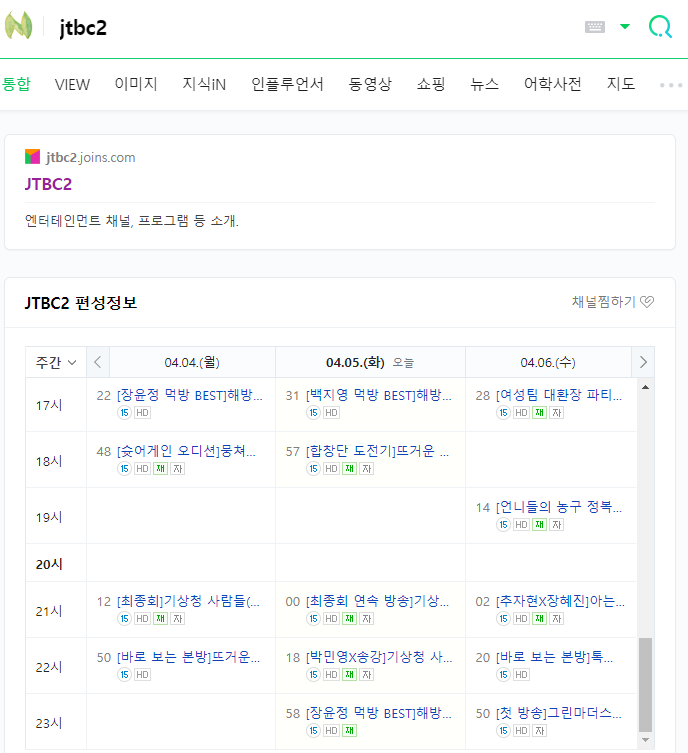Open [첫 방송]그린마더스 program link
Image resolution: width=688 pixels, height=753 pixels.
(559, 713)
